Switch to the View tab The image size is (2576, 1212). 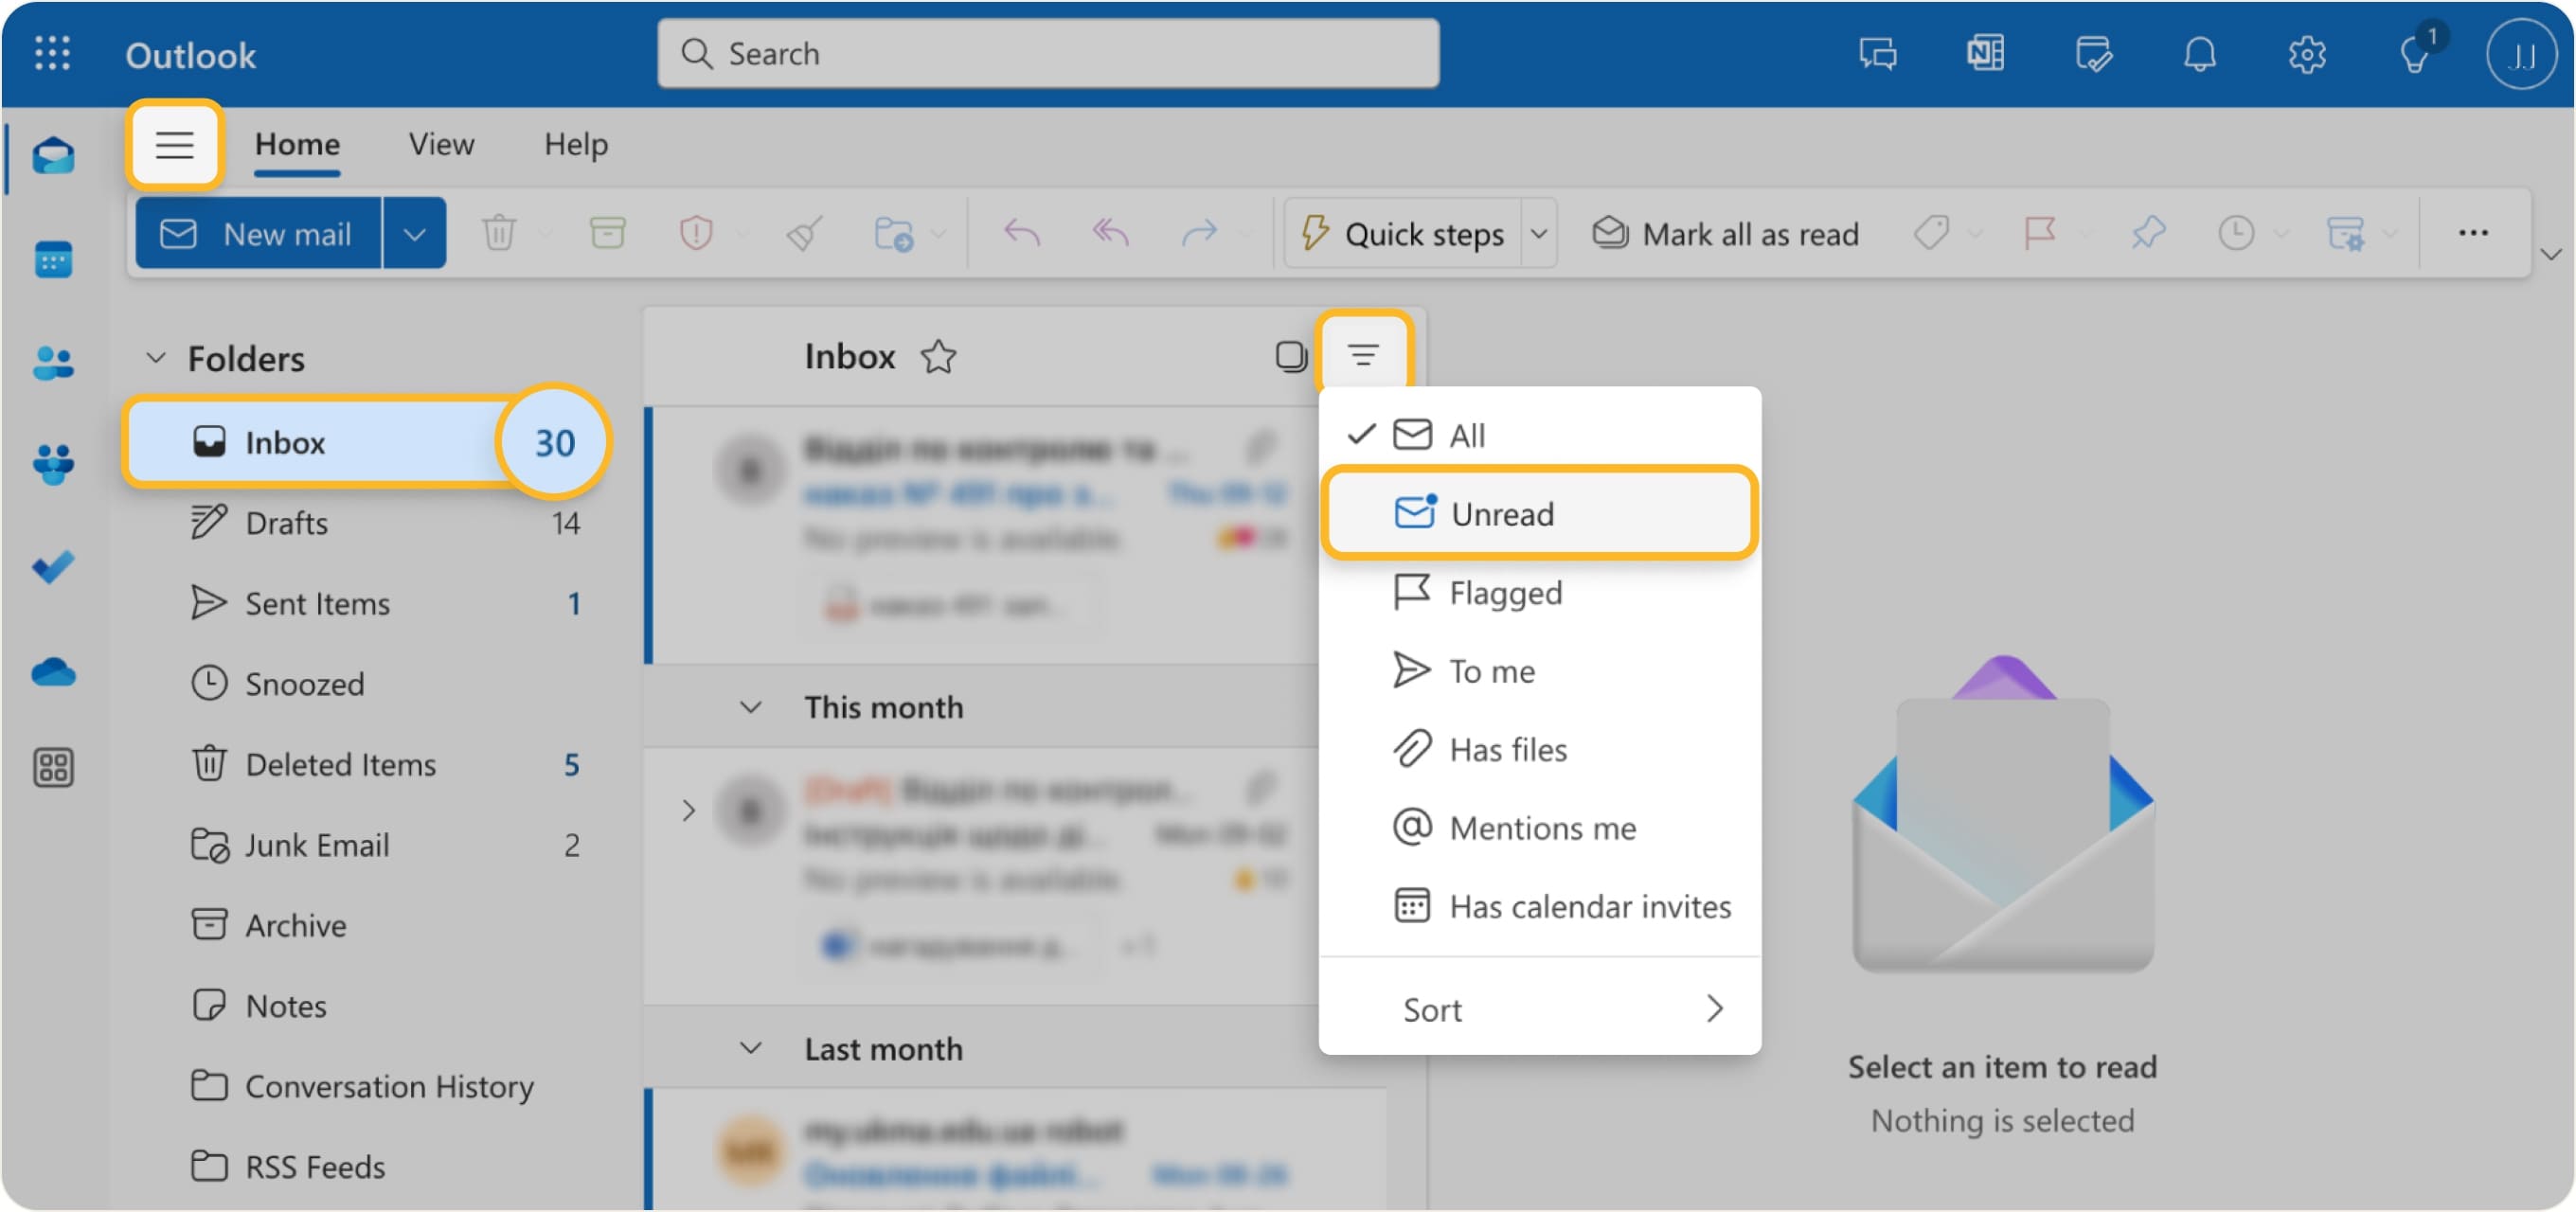[x=440, y=144]
